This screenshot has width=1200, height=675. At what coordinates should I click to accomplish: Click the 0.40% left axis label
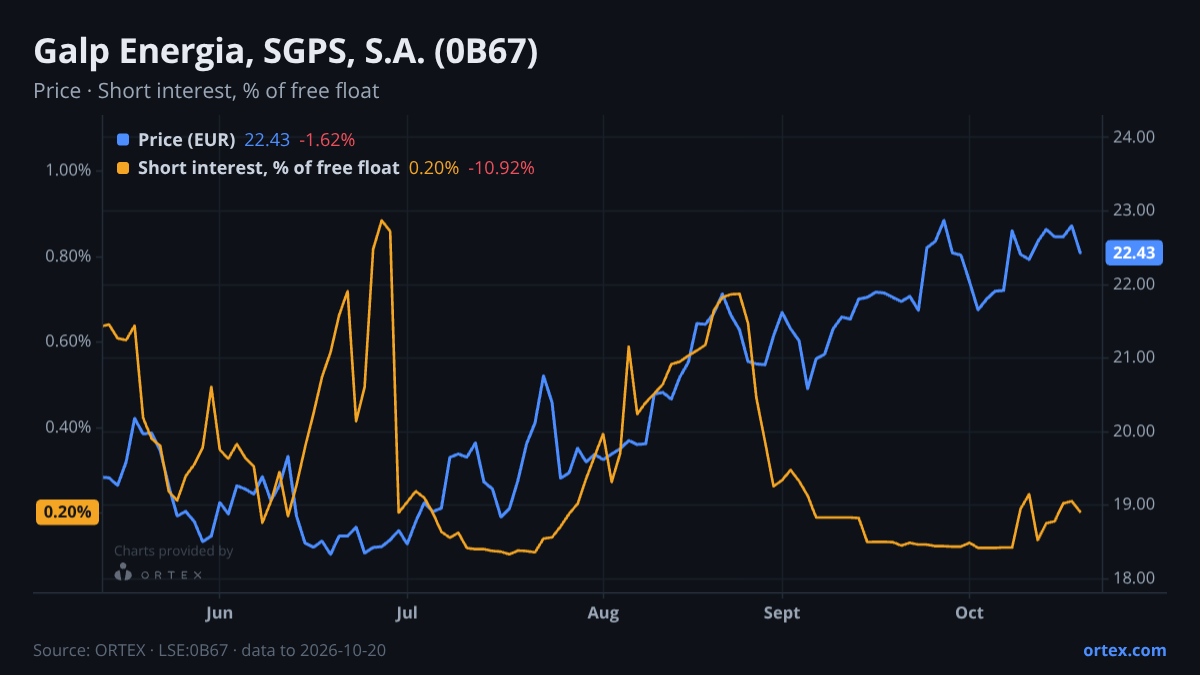pyautogui.click(x=69, y=428)
